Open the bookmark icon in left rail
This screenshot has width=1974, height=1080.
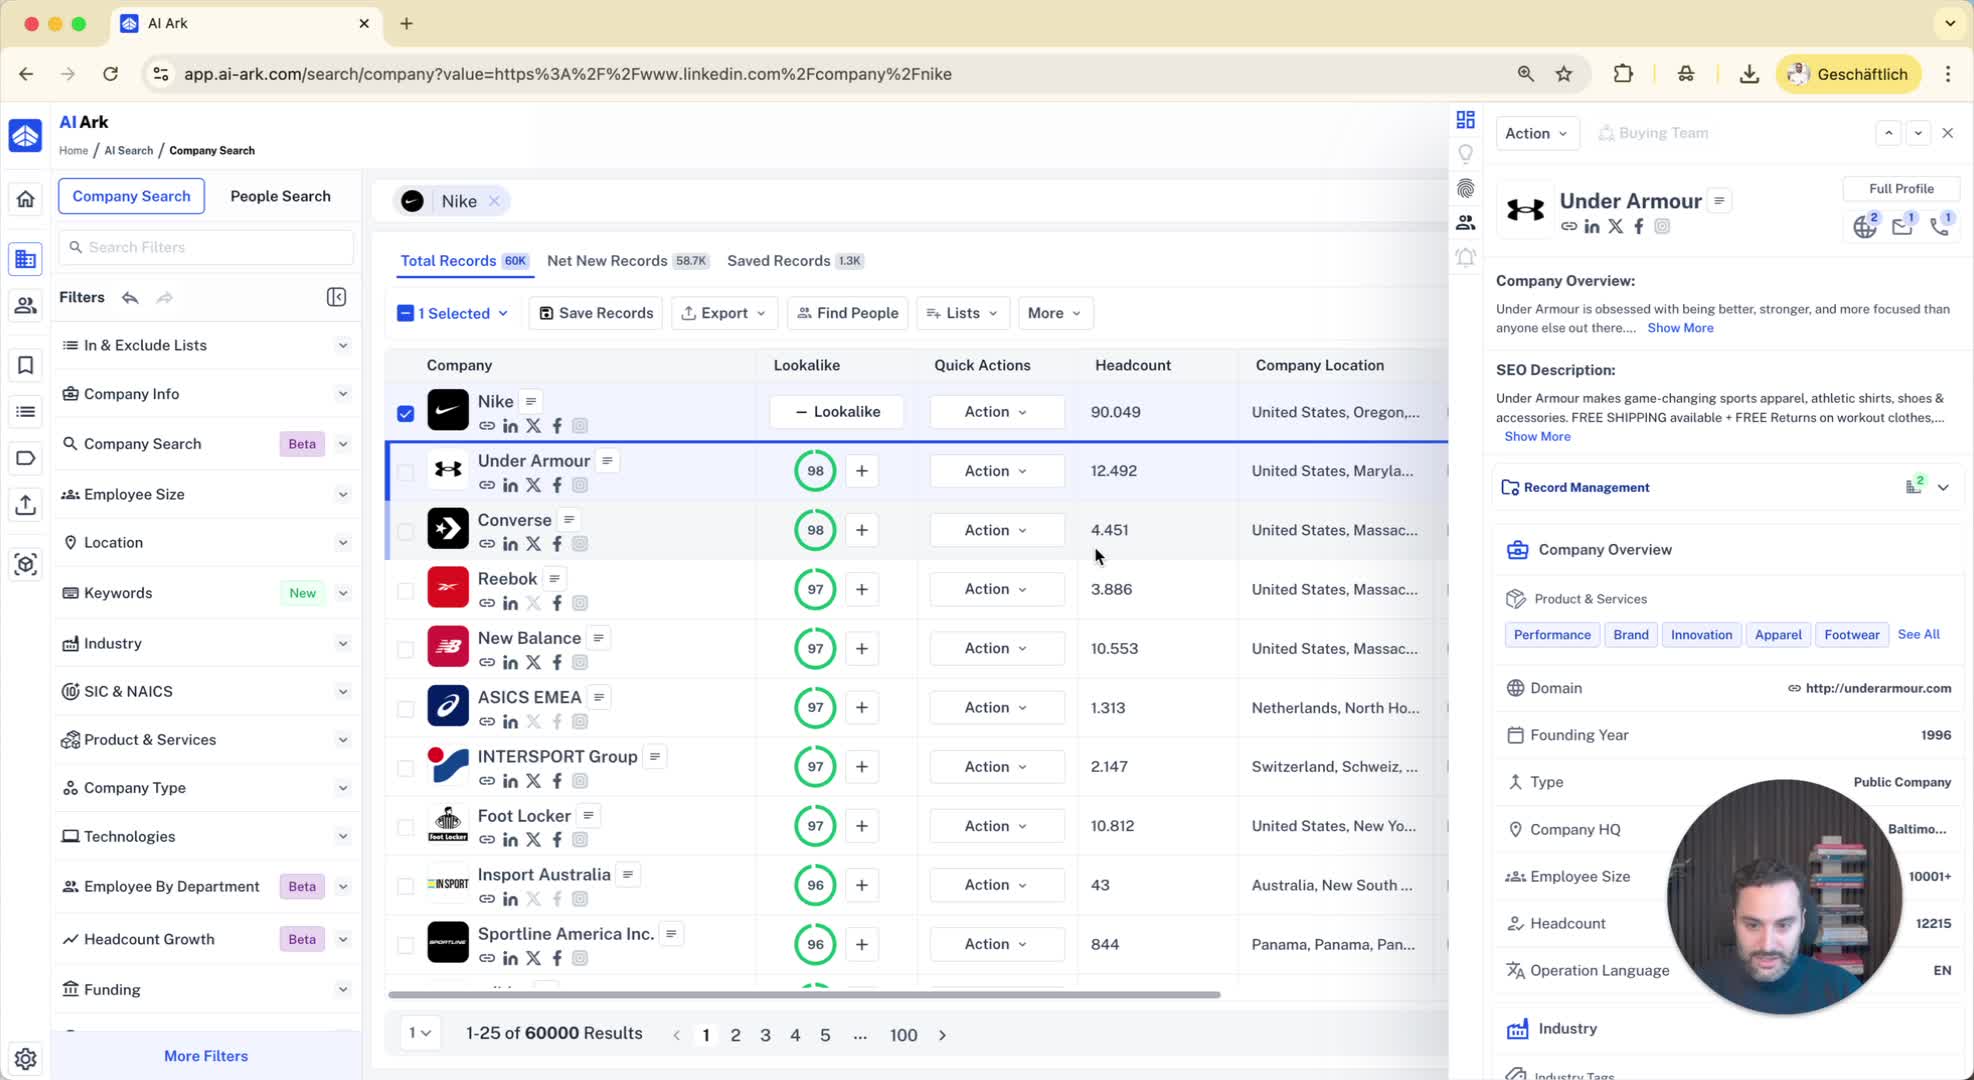25,365
